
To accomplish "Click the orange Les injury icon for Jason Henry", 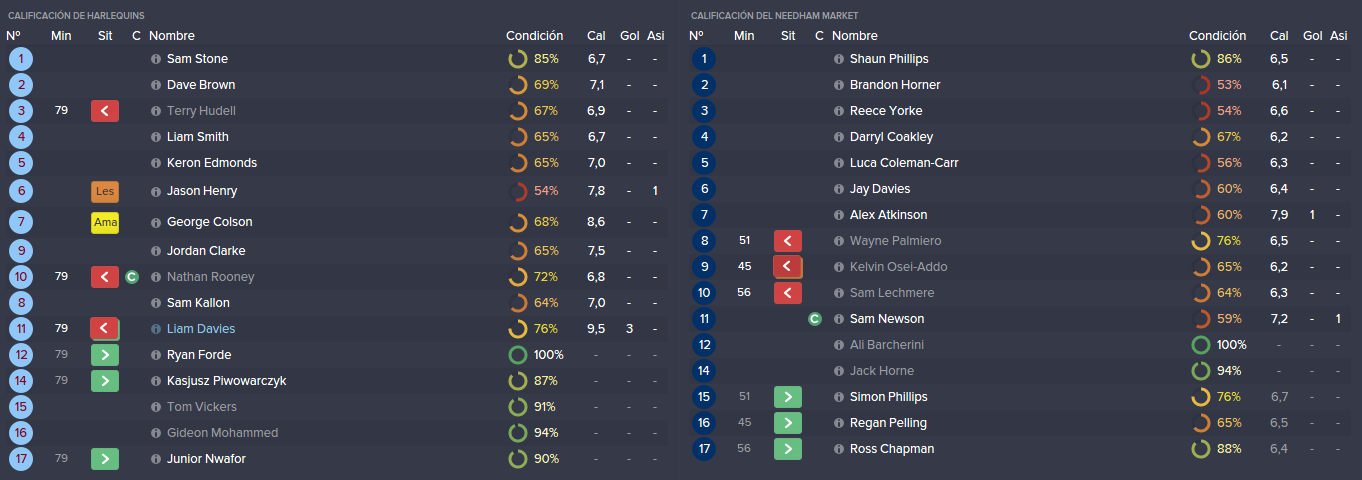I will click(x=105, y=191).
